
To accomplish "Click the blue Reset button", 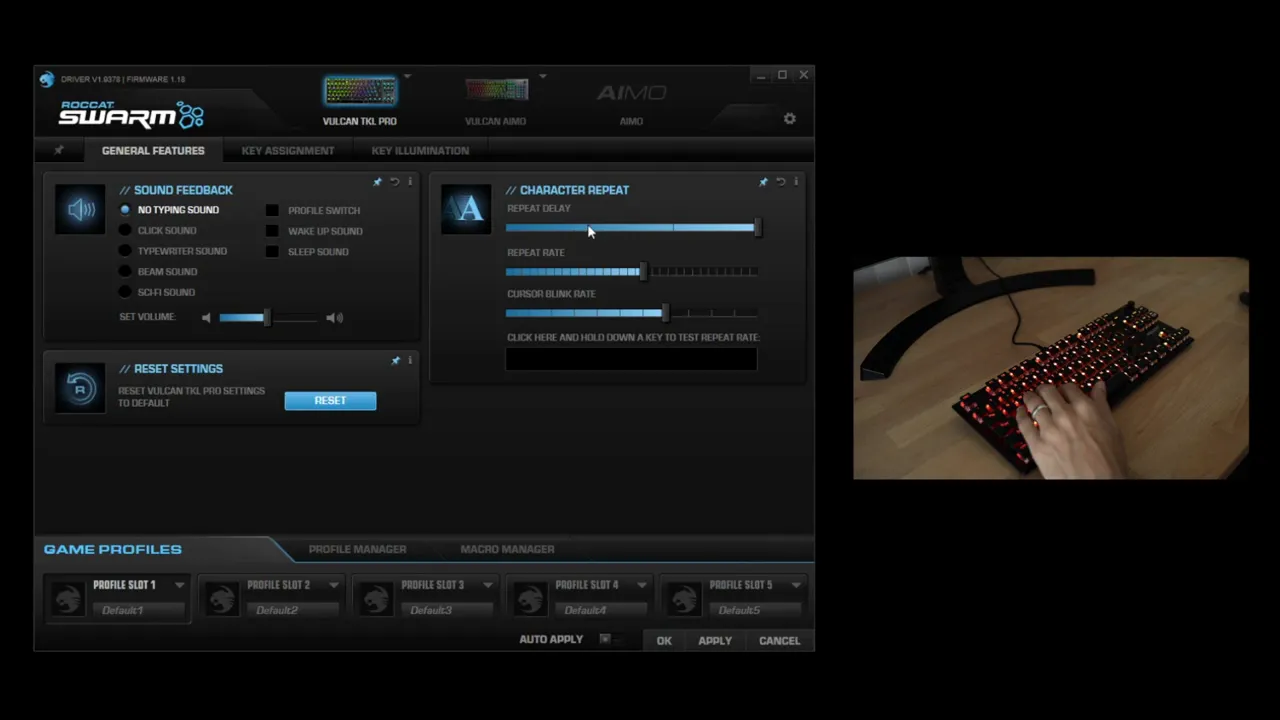I will (x=330, y=400).
